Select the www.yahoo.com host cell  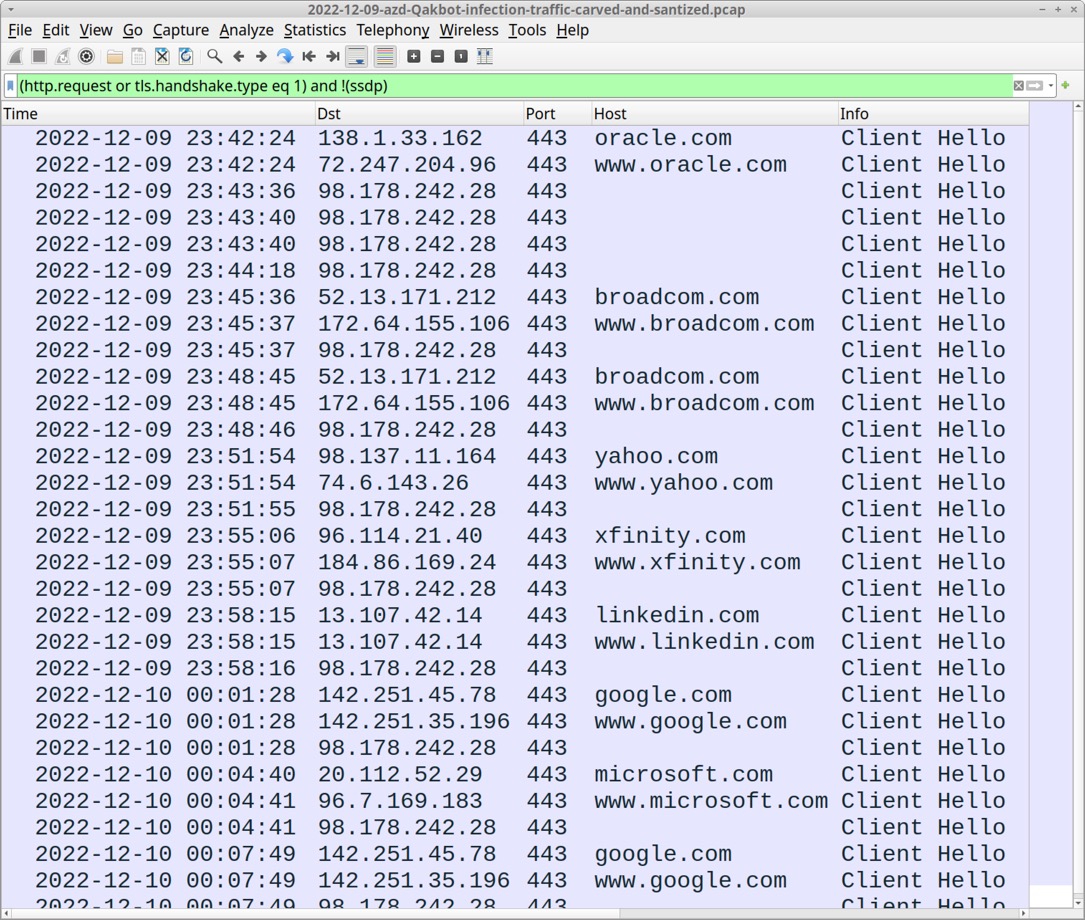coord(683,483)
